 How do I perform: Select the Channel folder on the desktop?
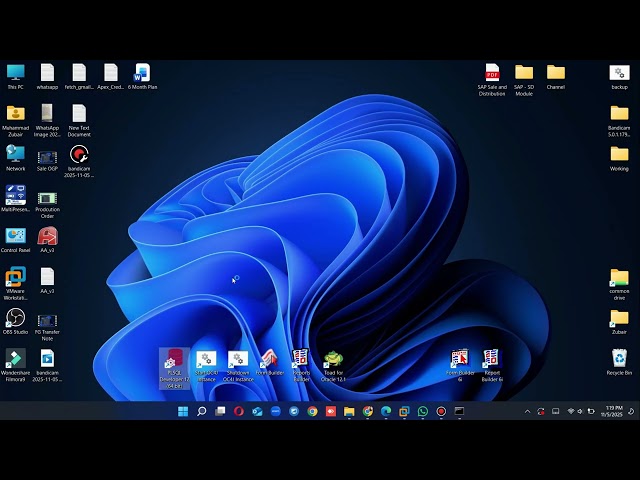coord(556,77)
